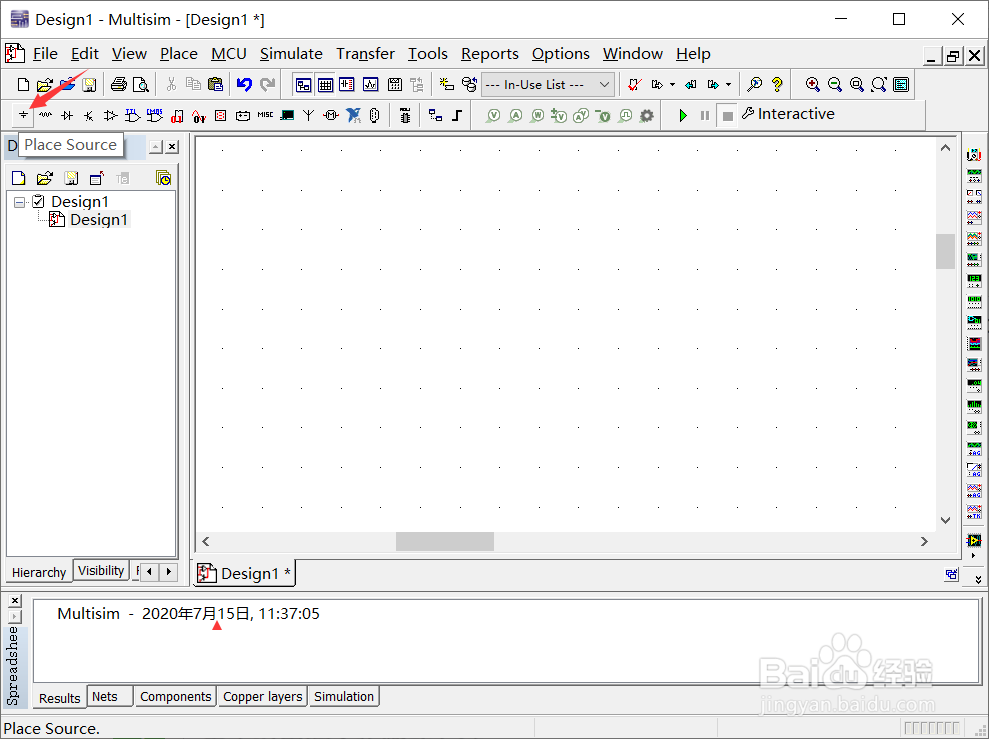The height and width of the screenshot is (739, 989).
Task: Switch to the Copper layers tab
Action: tap(262, 697)
